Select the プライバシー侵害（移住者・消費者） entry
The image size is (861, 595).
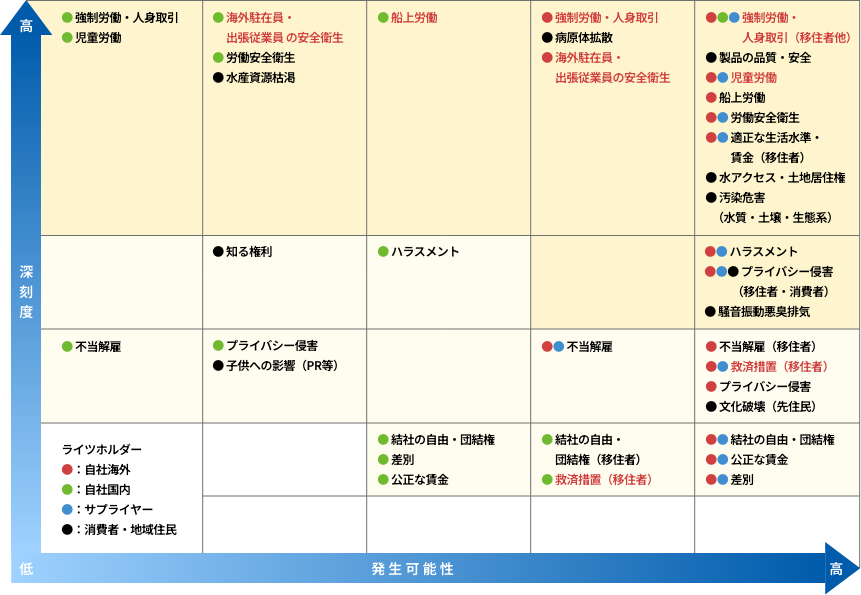[786, 281]
